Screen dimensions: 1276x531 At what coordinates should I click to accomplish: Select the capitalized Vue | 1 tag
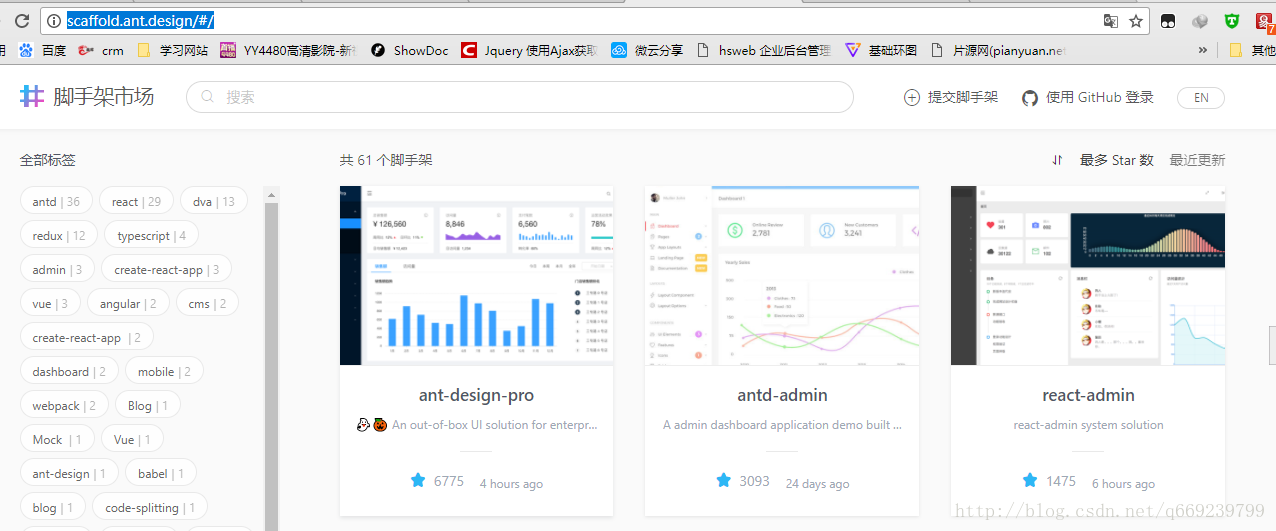pos(132,439)
